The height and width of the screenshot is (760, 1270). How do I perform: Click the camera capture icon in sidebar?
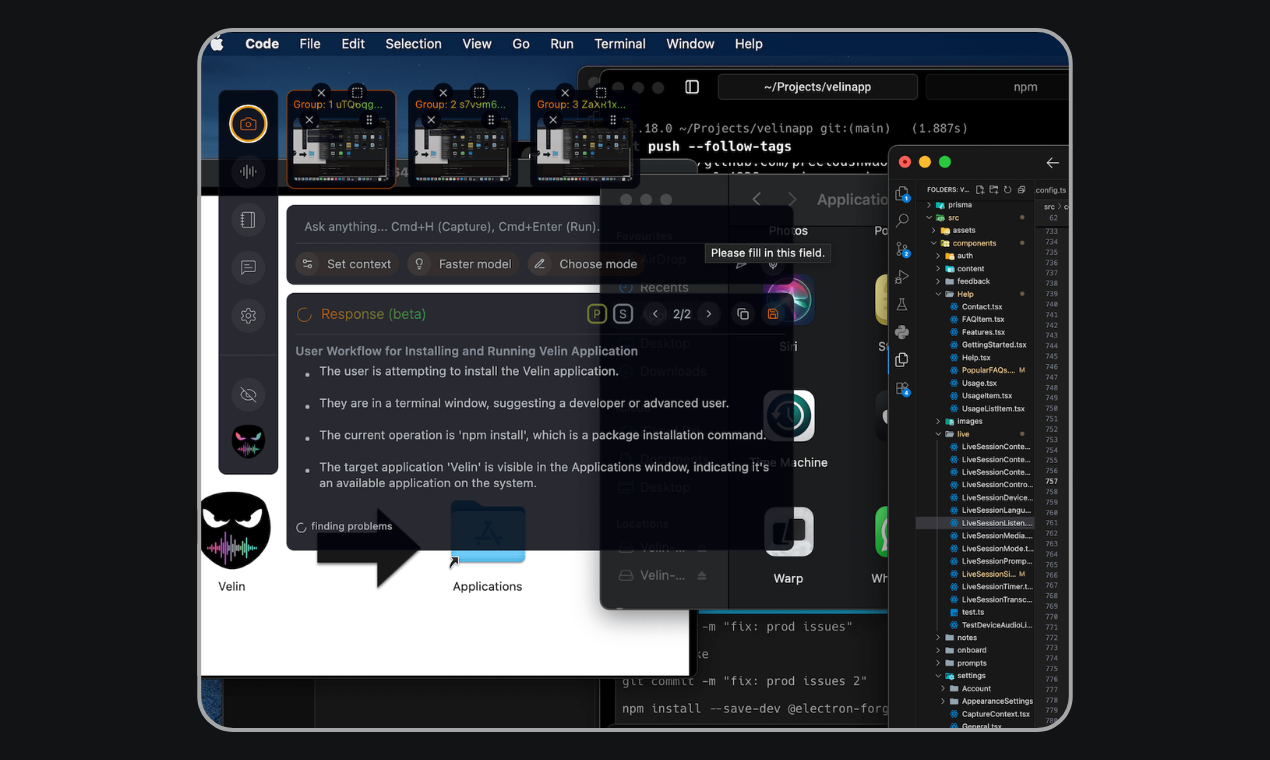point(248,124)
